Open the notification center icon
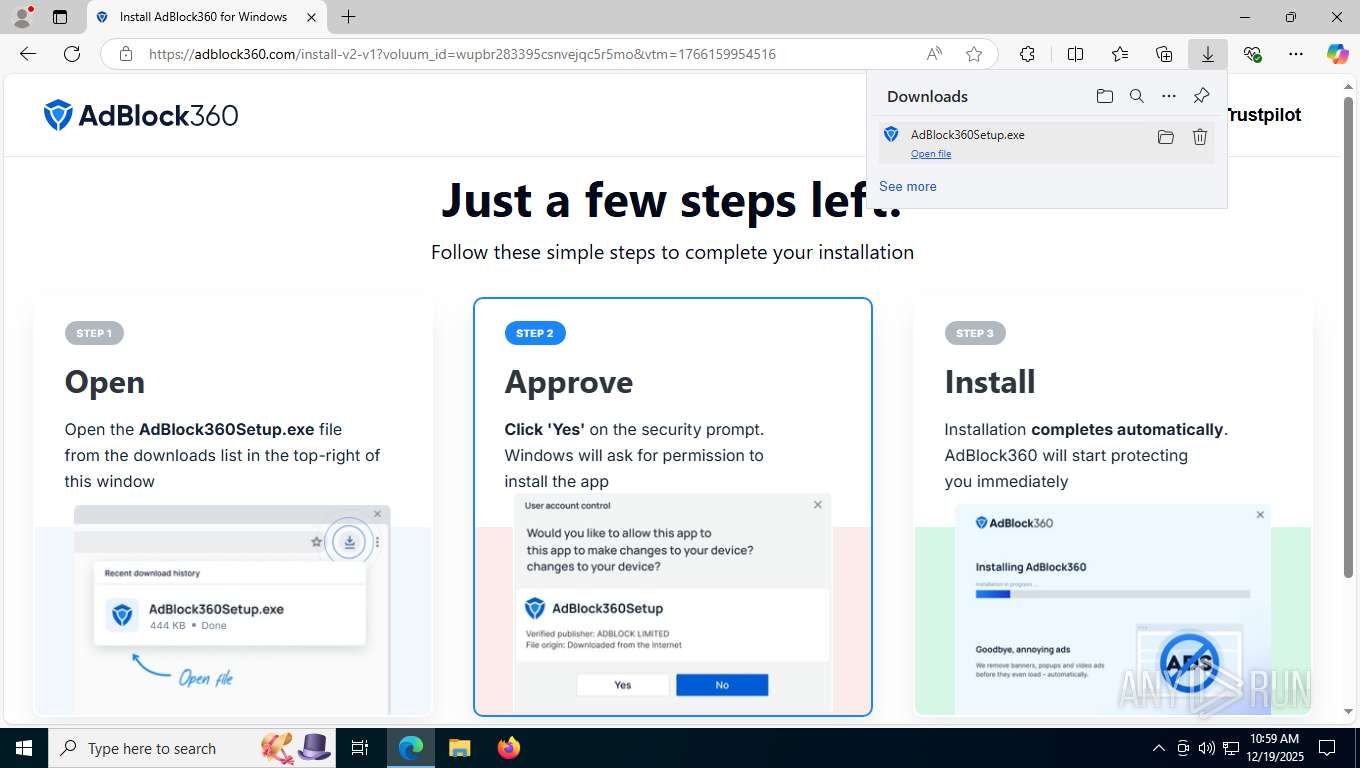 click(1327, 748)
